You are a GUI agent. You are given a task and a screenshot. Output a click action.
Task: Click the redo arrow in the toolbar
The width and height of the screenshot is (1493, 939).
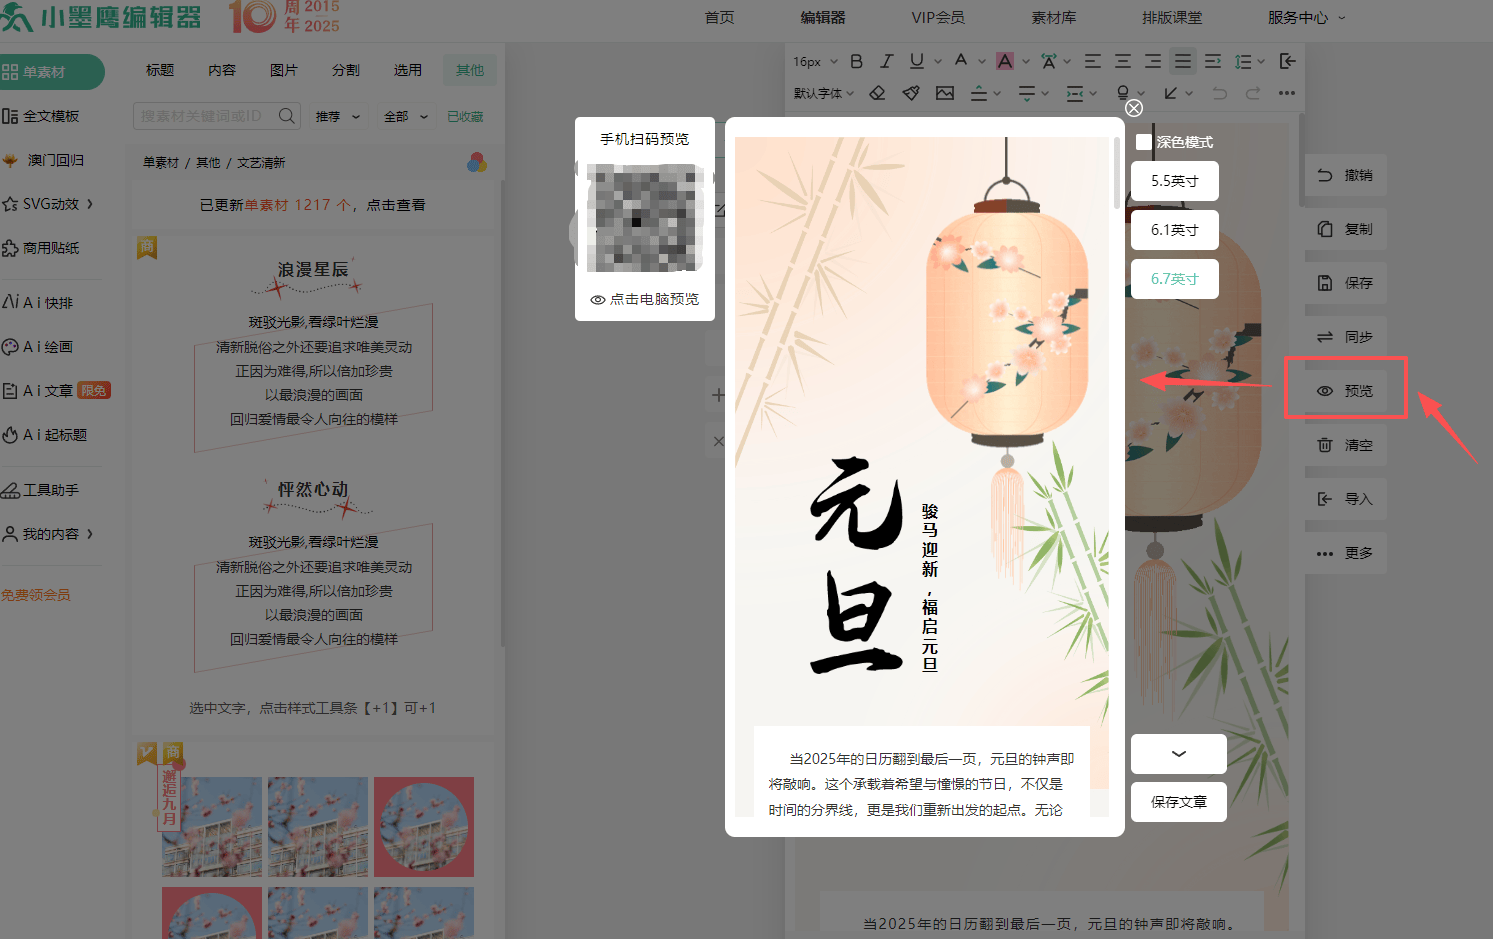[1253, 93]
